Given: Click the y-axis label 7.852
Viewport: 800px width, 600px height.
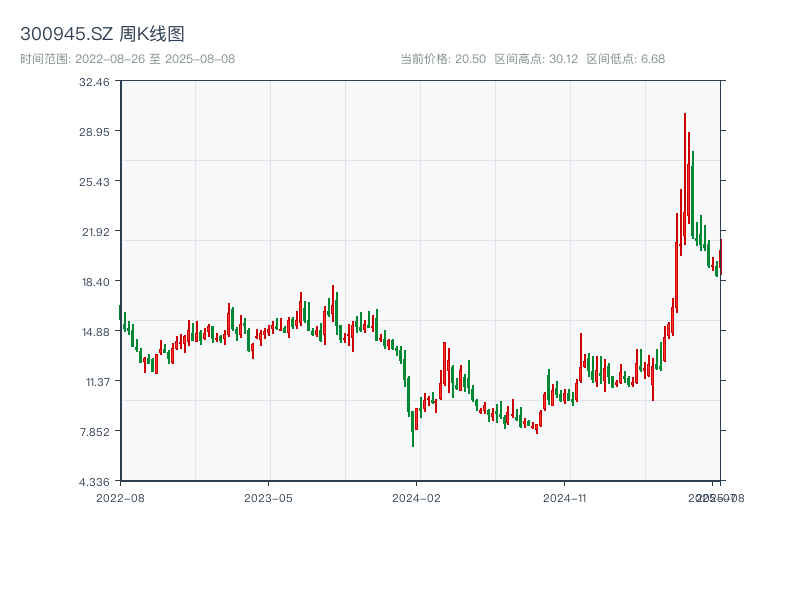Looking at the screenshot, I should [x=94, y=432].
